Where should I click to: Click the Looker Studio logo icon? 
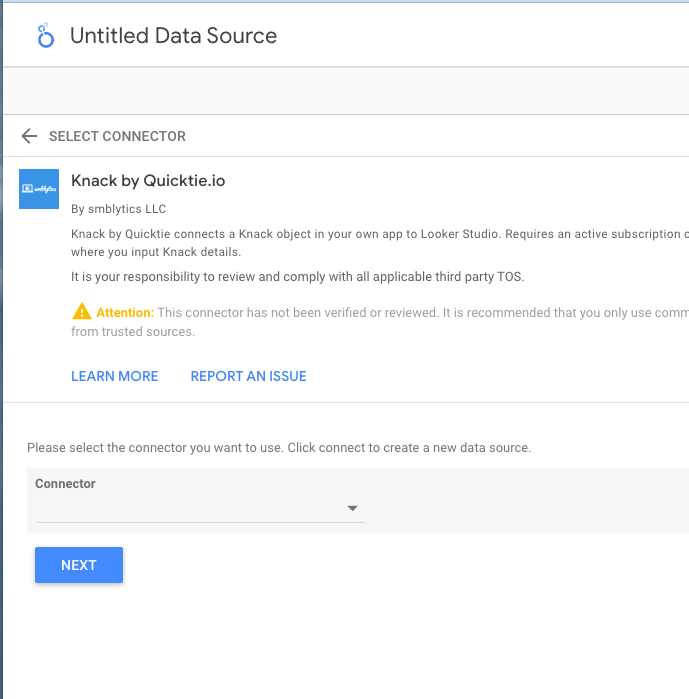point(46,36)
